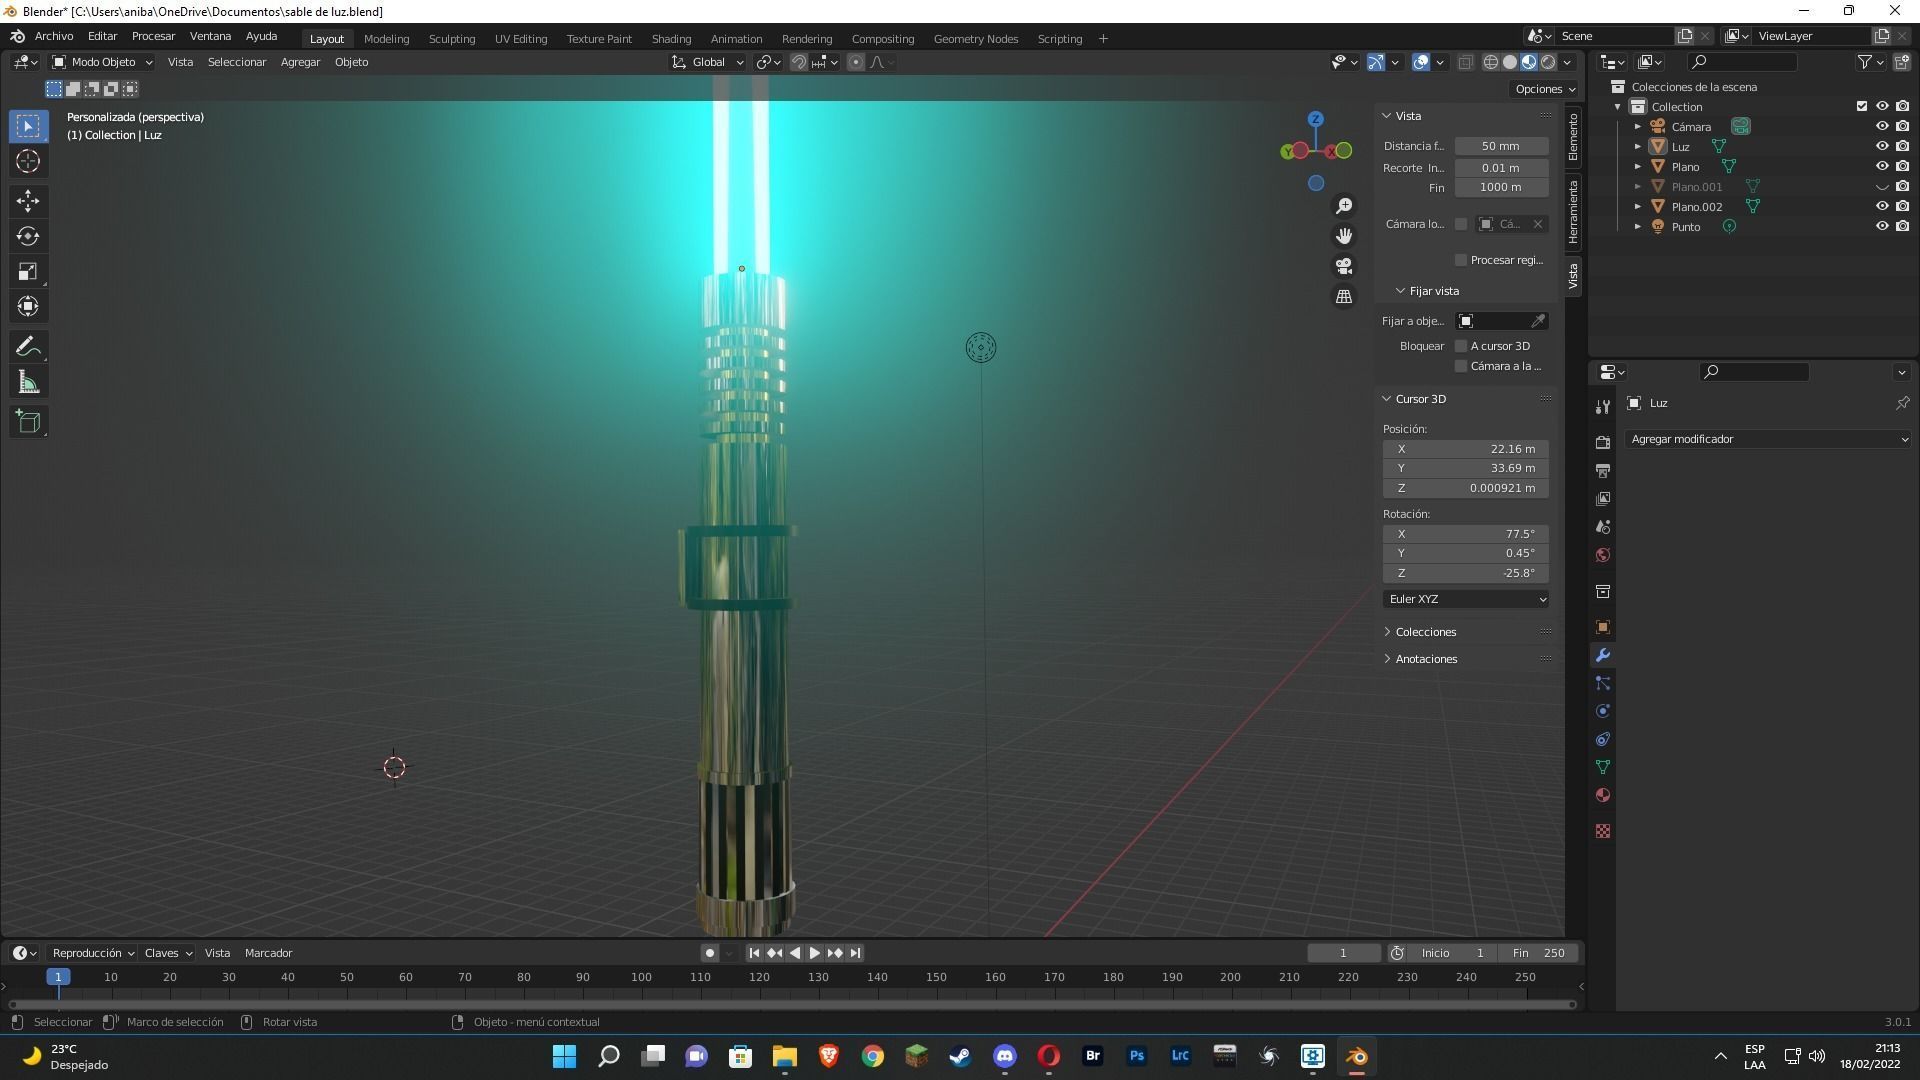Jump to the last frame button
The width and height of the screenshot is (1920, 1080).
[855, 953]
